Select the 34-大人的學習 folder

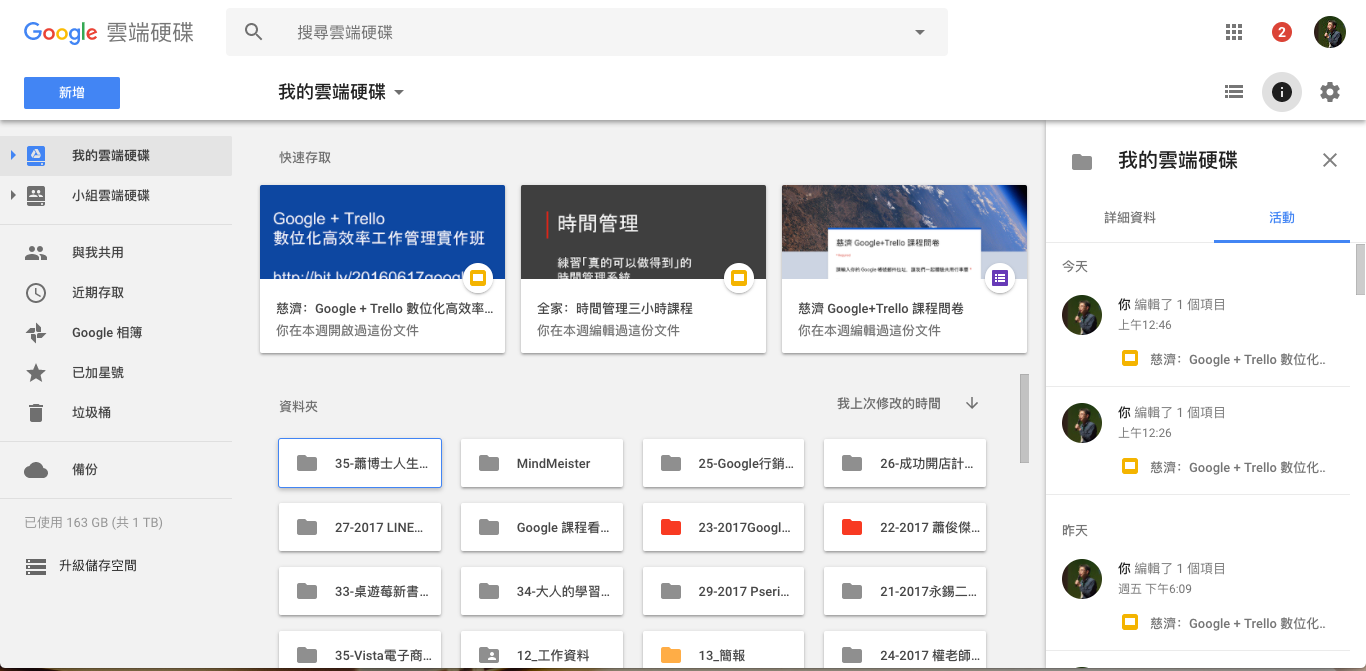(x=542, y=591)
